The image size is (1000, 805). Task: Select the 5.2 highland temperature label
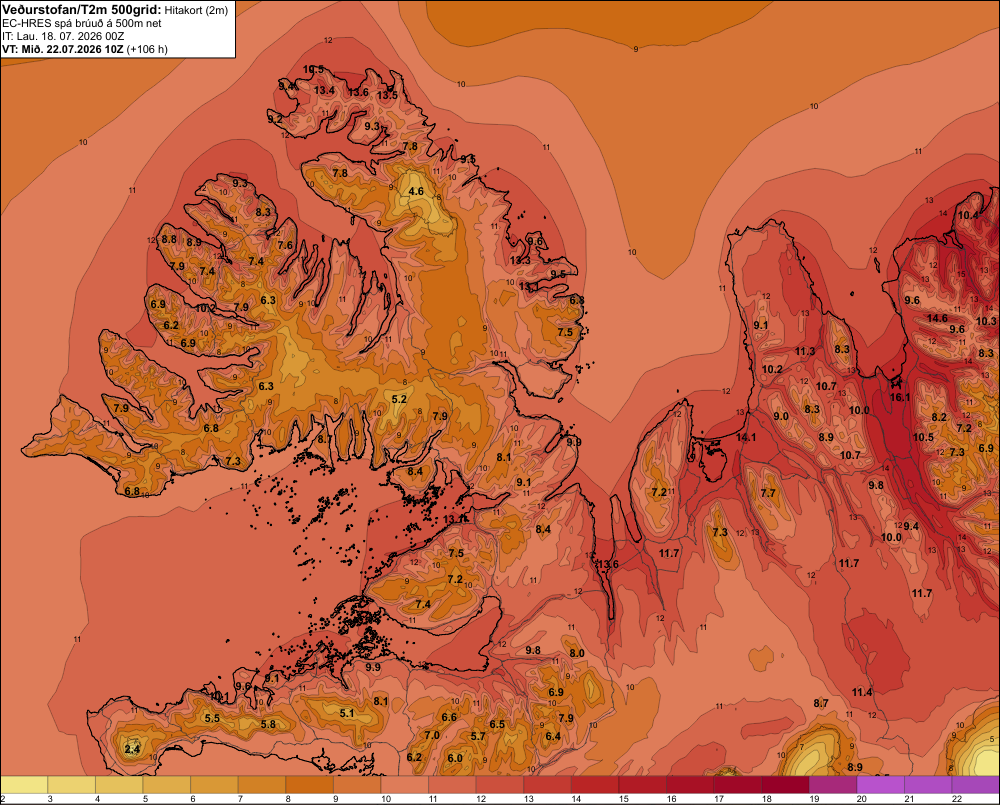(x=399, y=399)
